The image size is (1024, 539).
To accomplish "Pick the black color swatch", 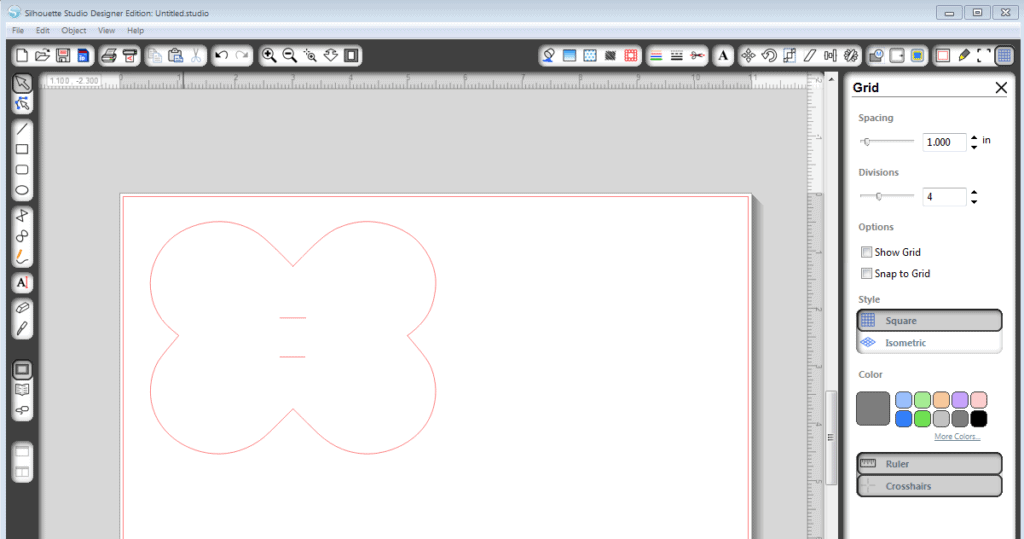I will [x=979, y=419].
